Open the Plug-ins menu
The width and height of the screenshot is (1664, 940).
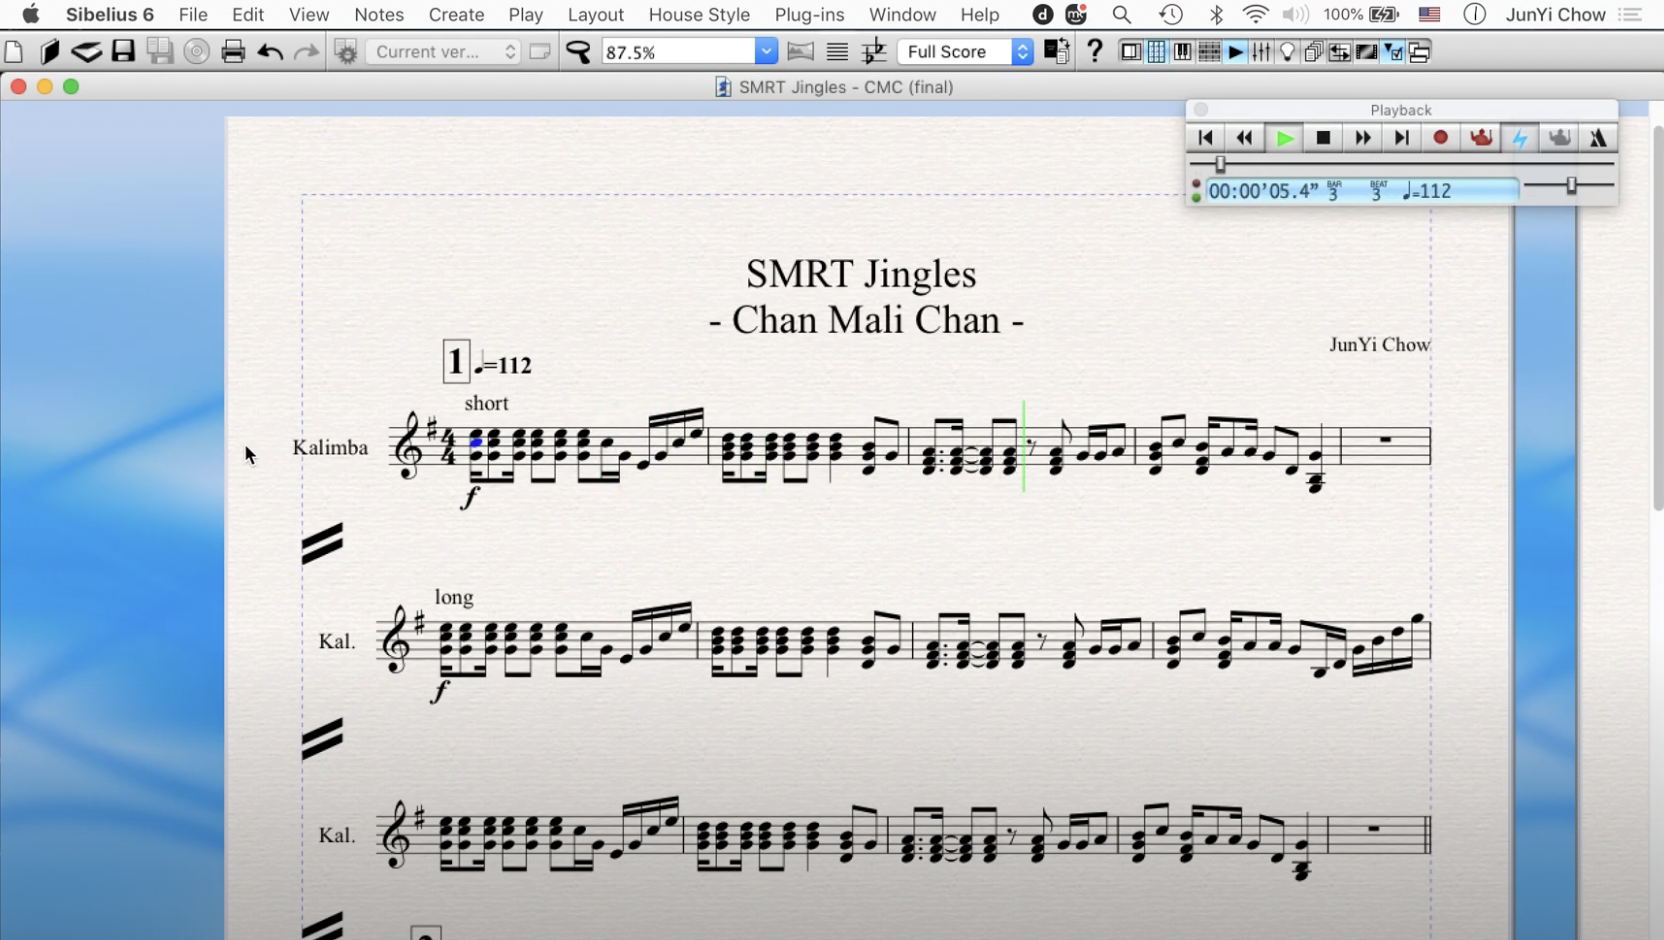click(x=809, y=15)
